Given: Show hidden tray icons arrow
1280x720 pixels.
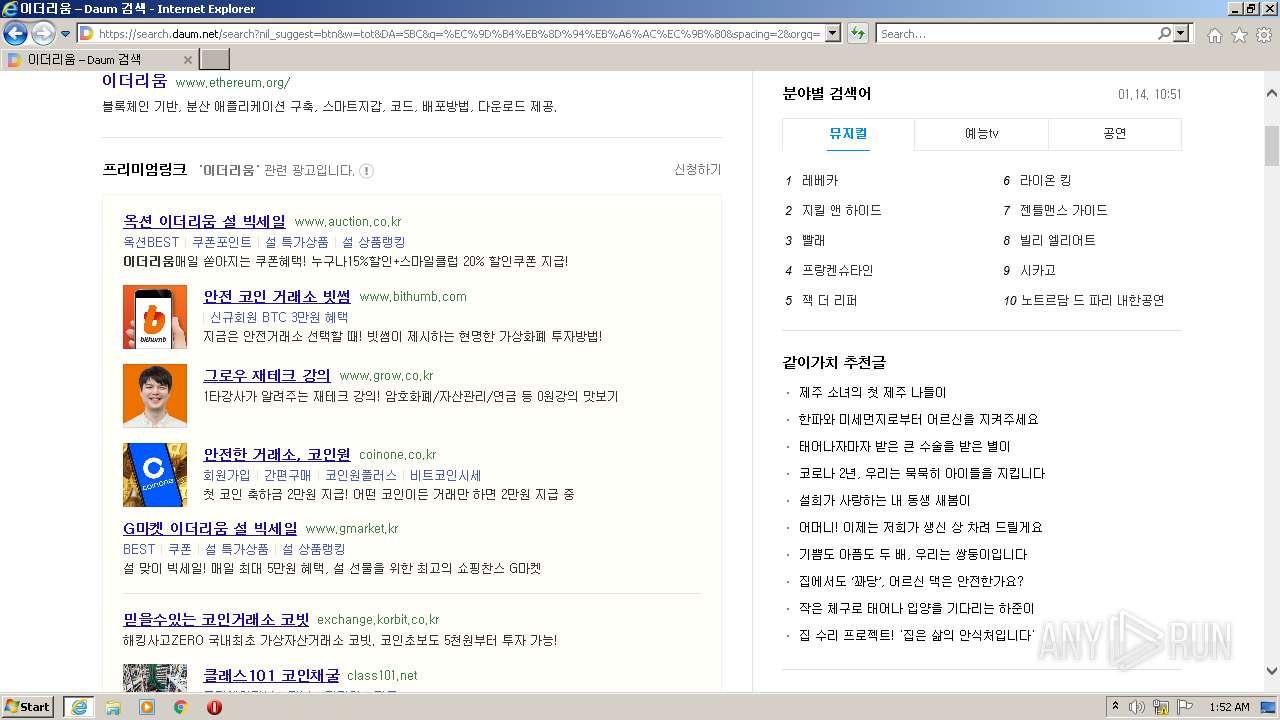Looking at the screenshot, I should point(1115,707).
